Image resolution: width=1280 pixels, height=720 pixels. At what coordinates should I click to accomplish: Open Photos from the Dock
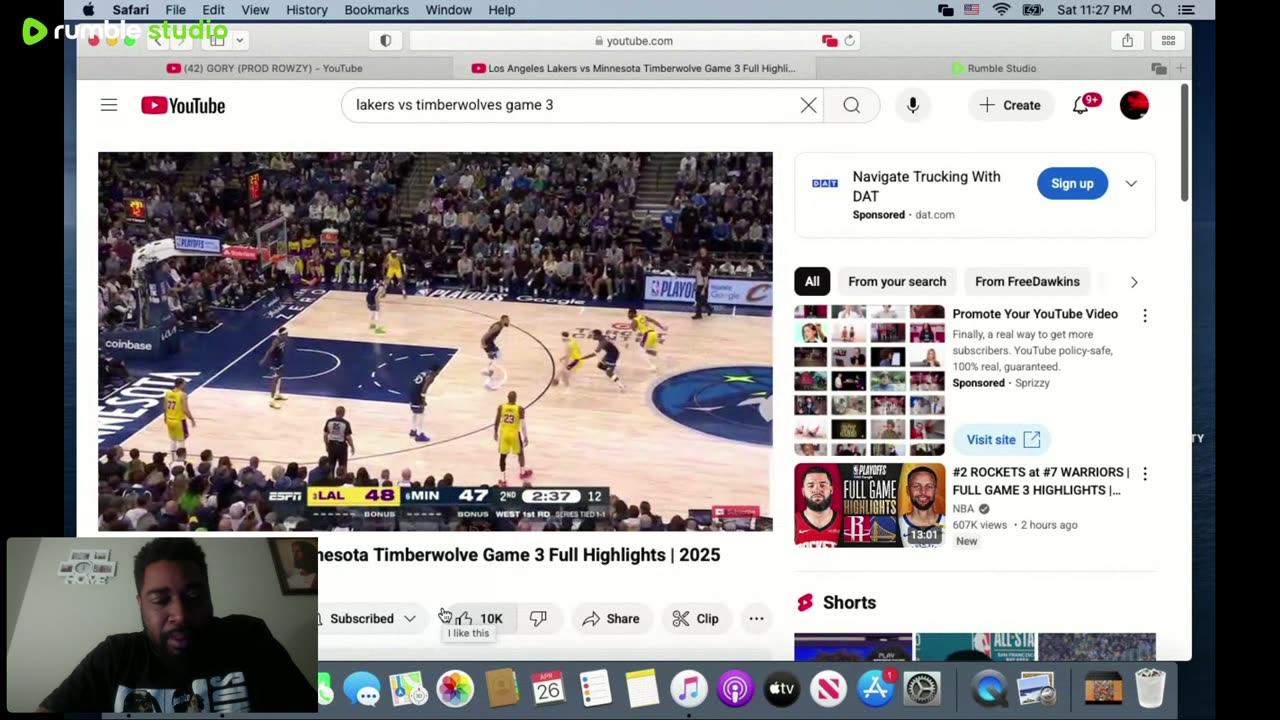(x=454, y=690)
